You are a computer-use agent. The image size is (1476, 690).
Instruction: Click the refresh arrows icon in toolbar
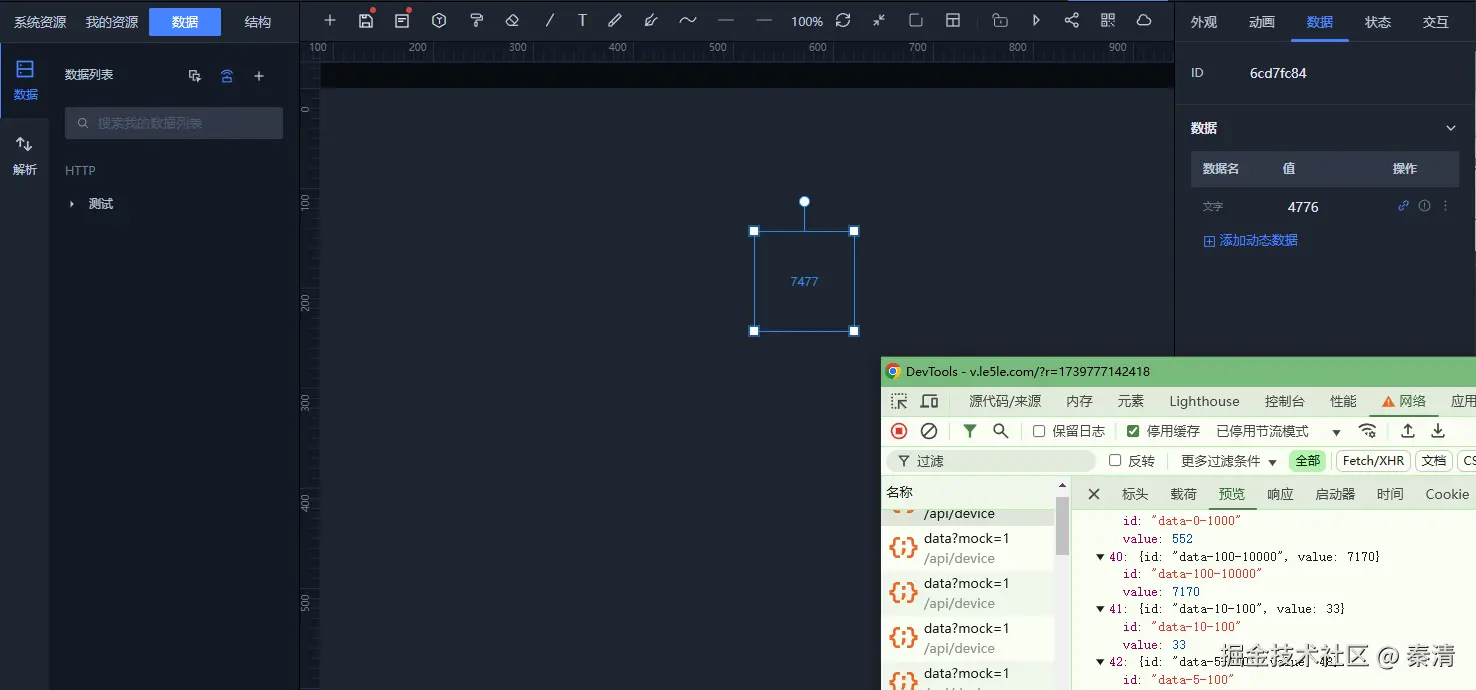(x=843, y=21)
